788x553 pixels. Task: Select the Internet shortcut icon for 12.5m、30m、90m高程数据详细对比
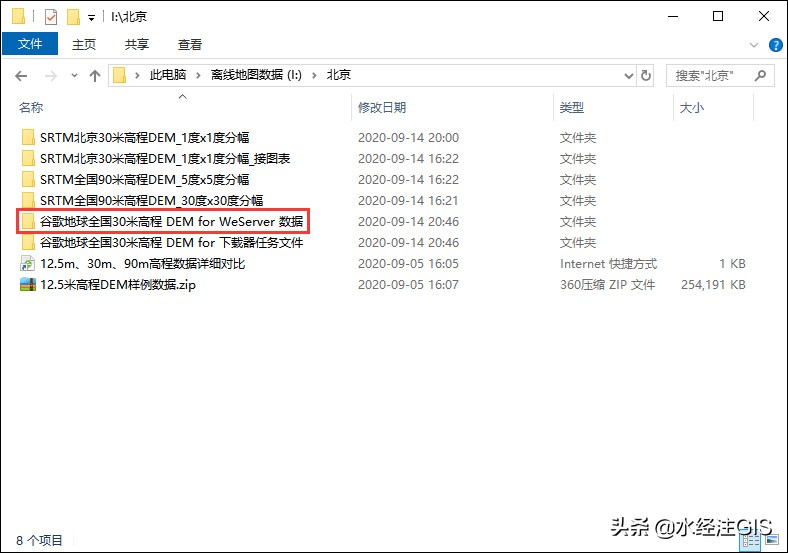coord(28,263)
